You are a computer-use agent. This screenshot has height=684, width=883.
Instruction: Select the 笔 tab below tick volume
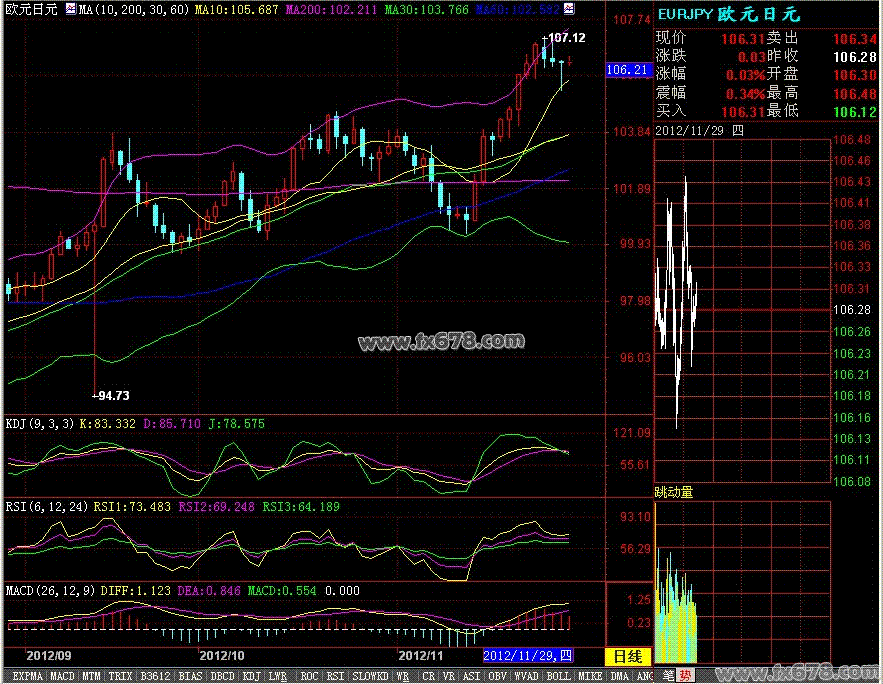(x=668, y=675)
